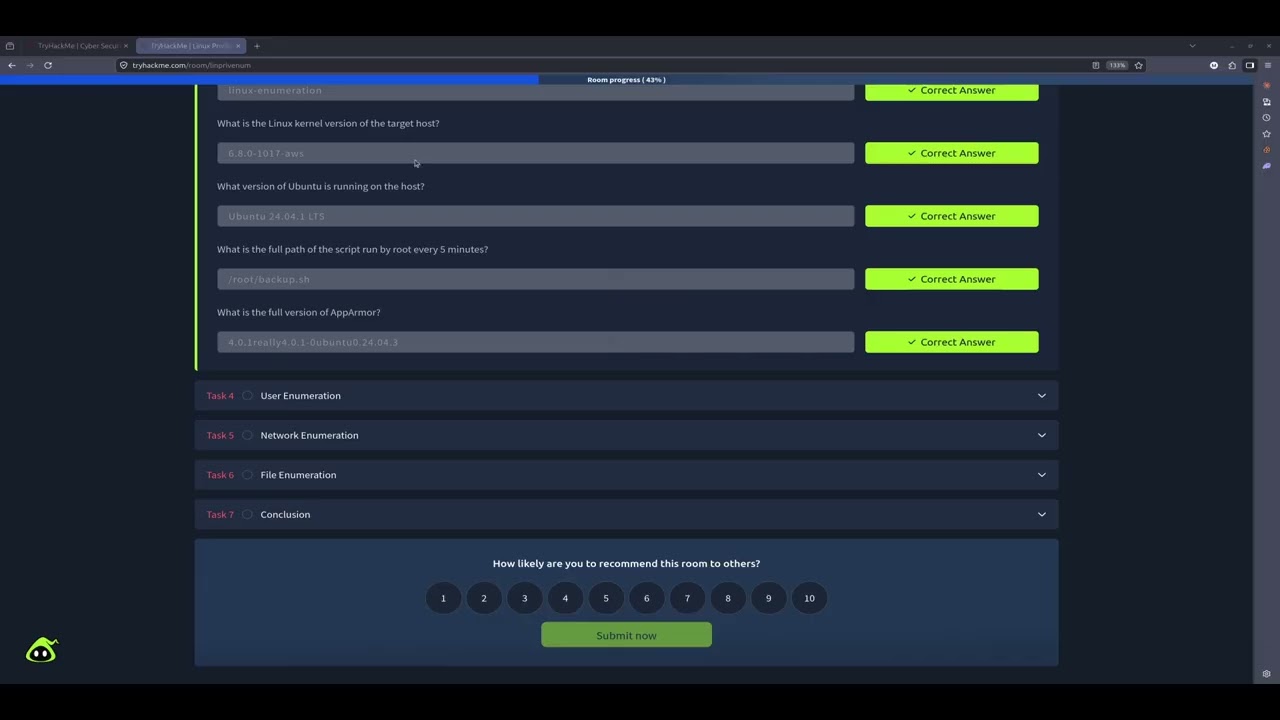Click the browser forward arrow
This screenshot has width=1280, height=720.
29,65
